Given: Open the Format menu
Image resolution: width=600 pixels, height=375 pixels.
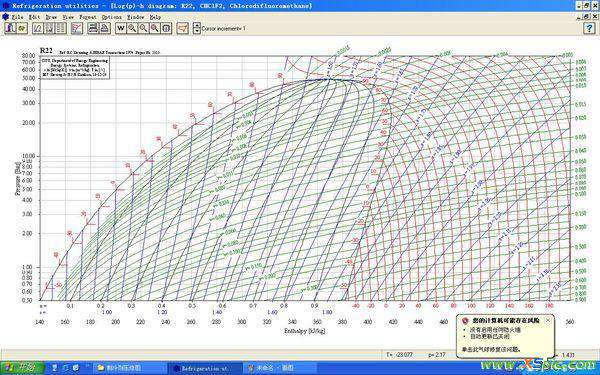Looking at the screenshot, I should (x=88, y=17).
